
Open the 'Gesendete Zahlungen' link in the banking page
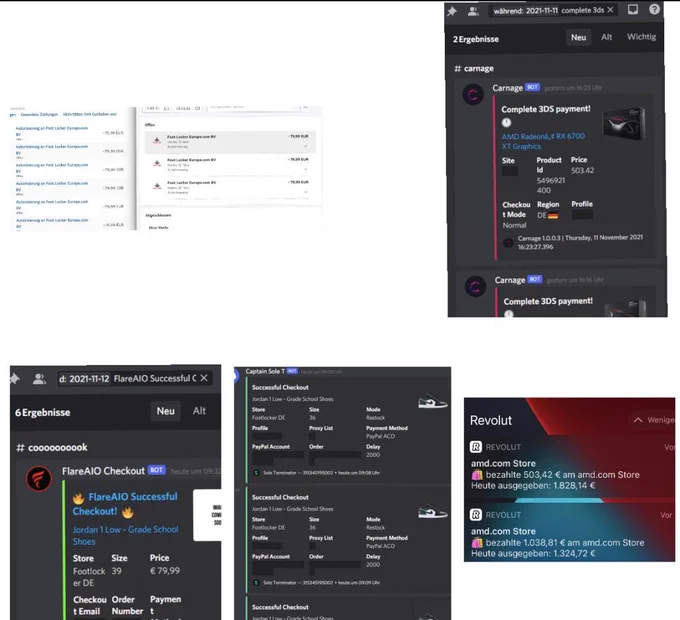[x=39, y=114]
